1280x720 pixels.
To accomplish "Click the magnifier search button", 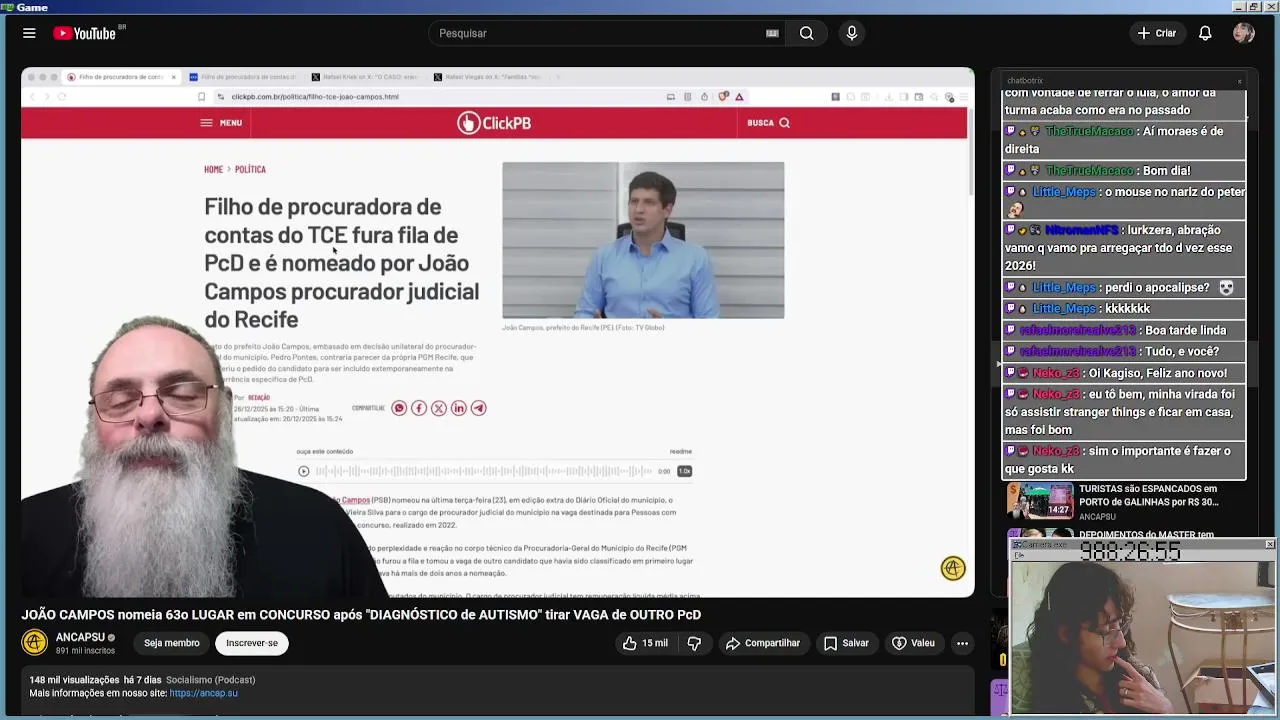I will tap(806, 33).
